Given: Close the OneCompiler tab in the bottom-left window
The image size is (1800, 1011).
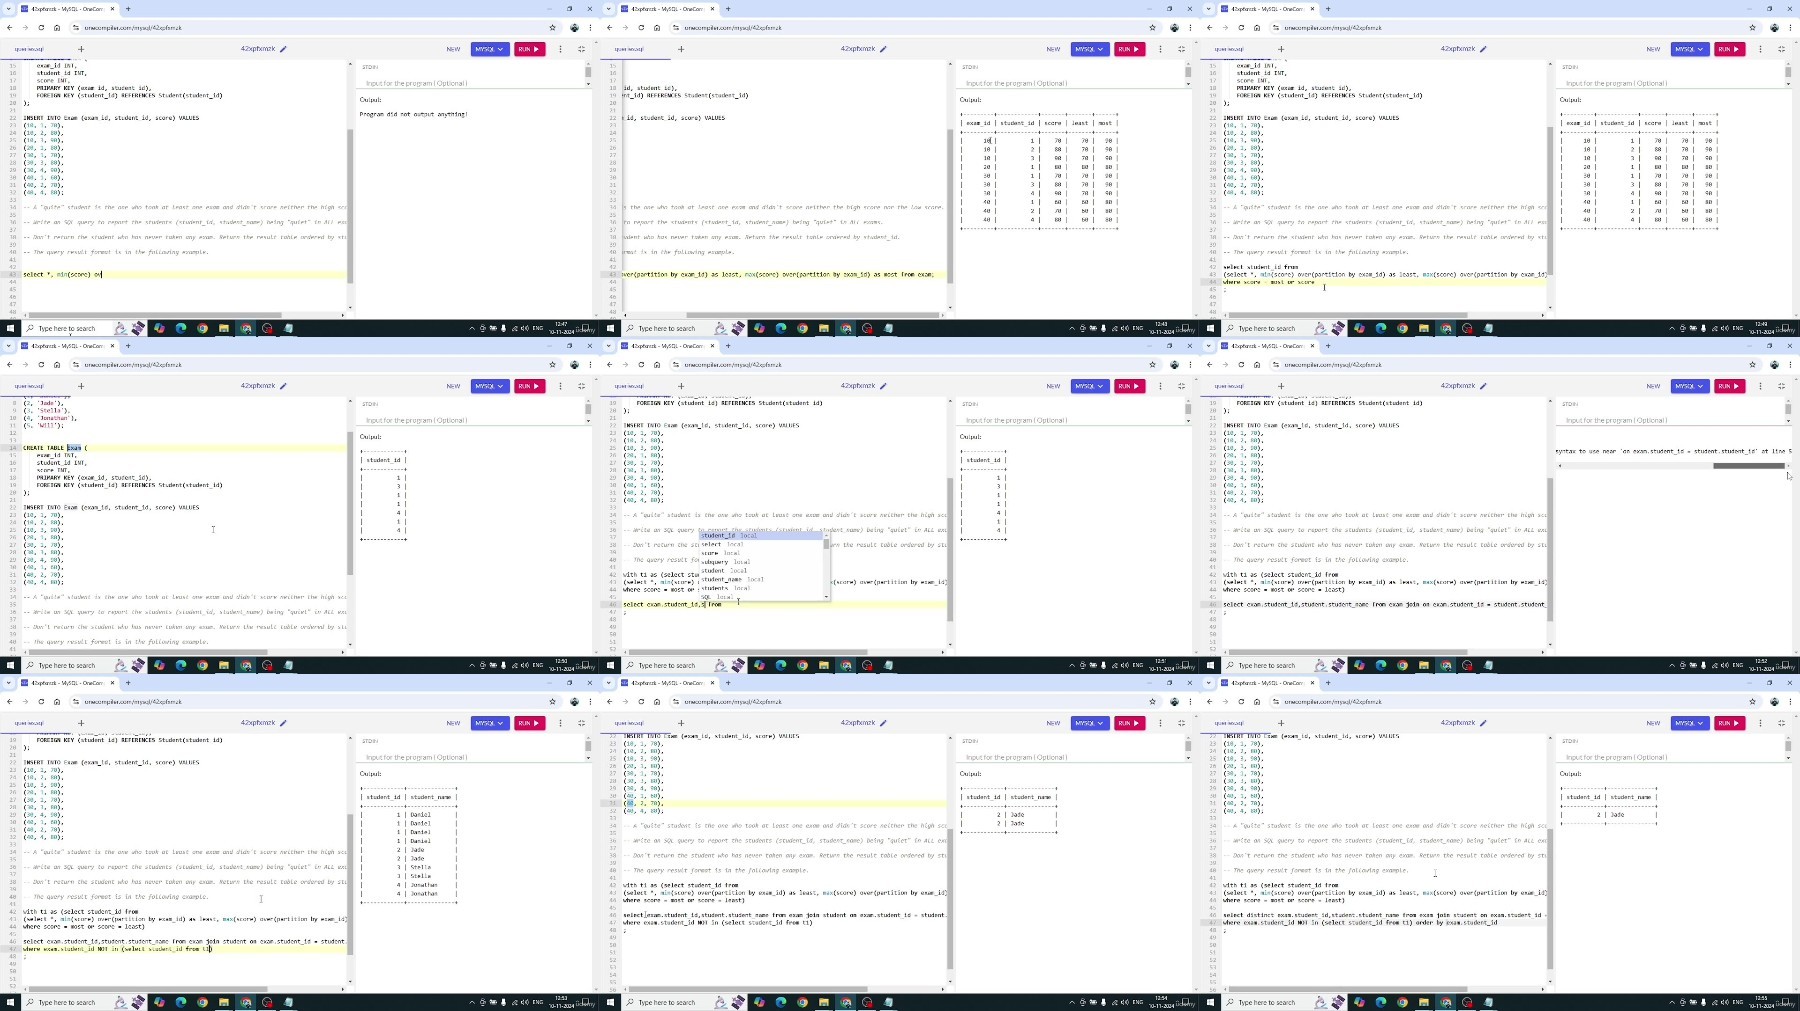Looking at the screenshot, I should pyautogui.click(x=112, y=683).
